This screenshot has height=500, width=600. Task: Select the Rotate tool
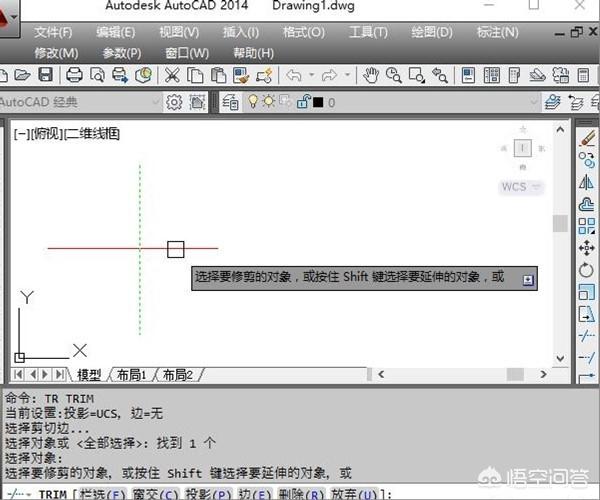click(x=587, y=270)
